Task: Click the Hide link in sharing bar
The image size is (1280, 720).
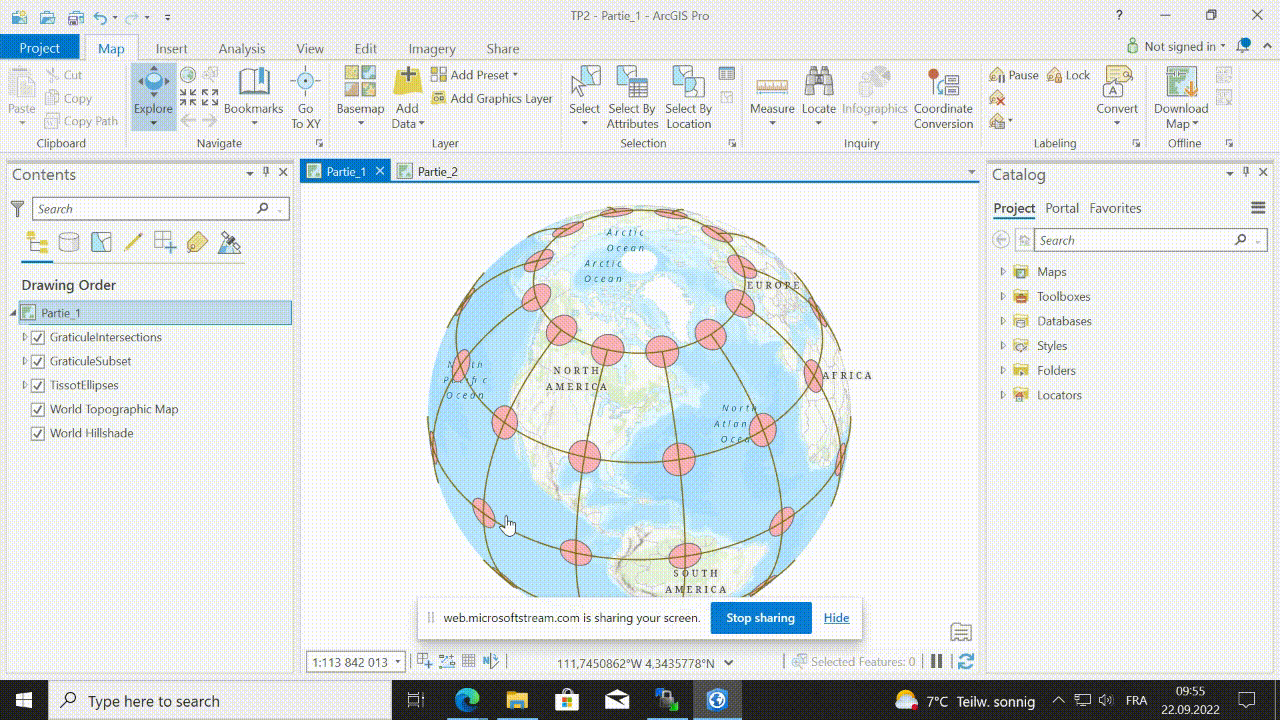Action: pyautogui.click(x=836, y=618)
